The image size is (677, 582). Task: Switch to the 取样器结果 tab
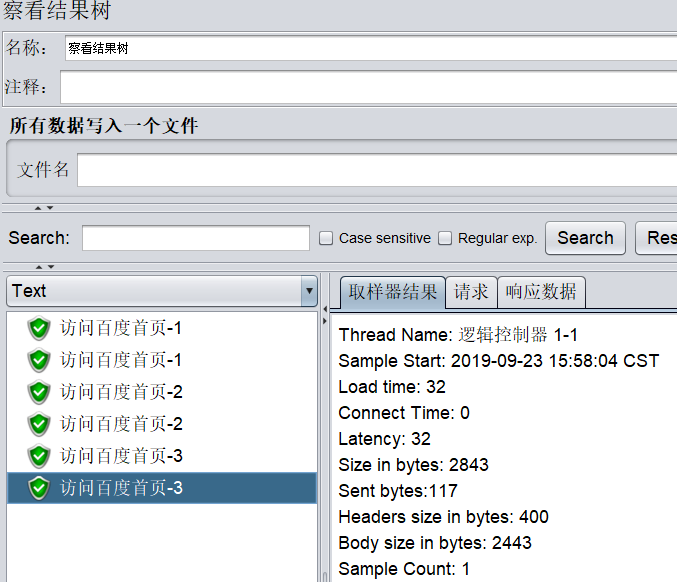click(392, 292)
